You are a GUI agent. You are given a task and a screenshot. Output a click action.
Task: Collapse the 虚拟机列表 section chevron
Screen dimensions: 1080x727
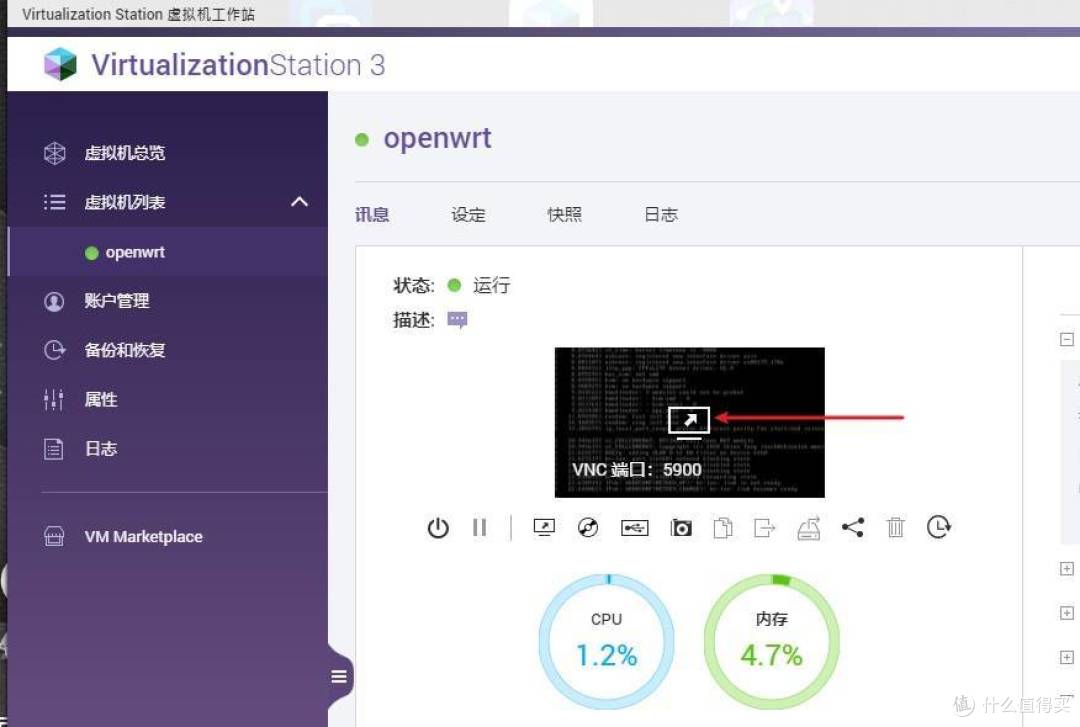(x=299, y=201)
